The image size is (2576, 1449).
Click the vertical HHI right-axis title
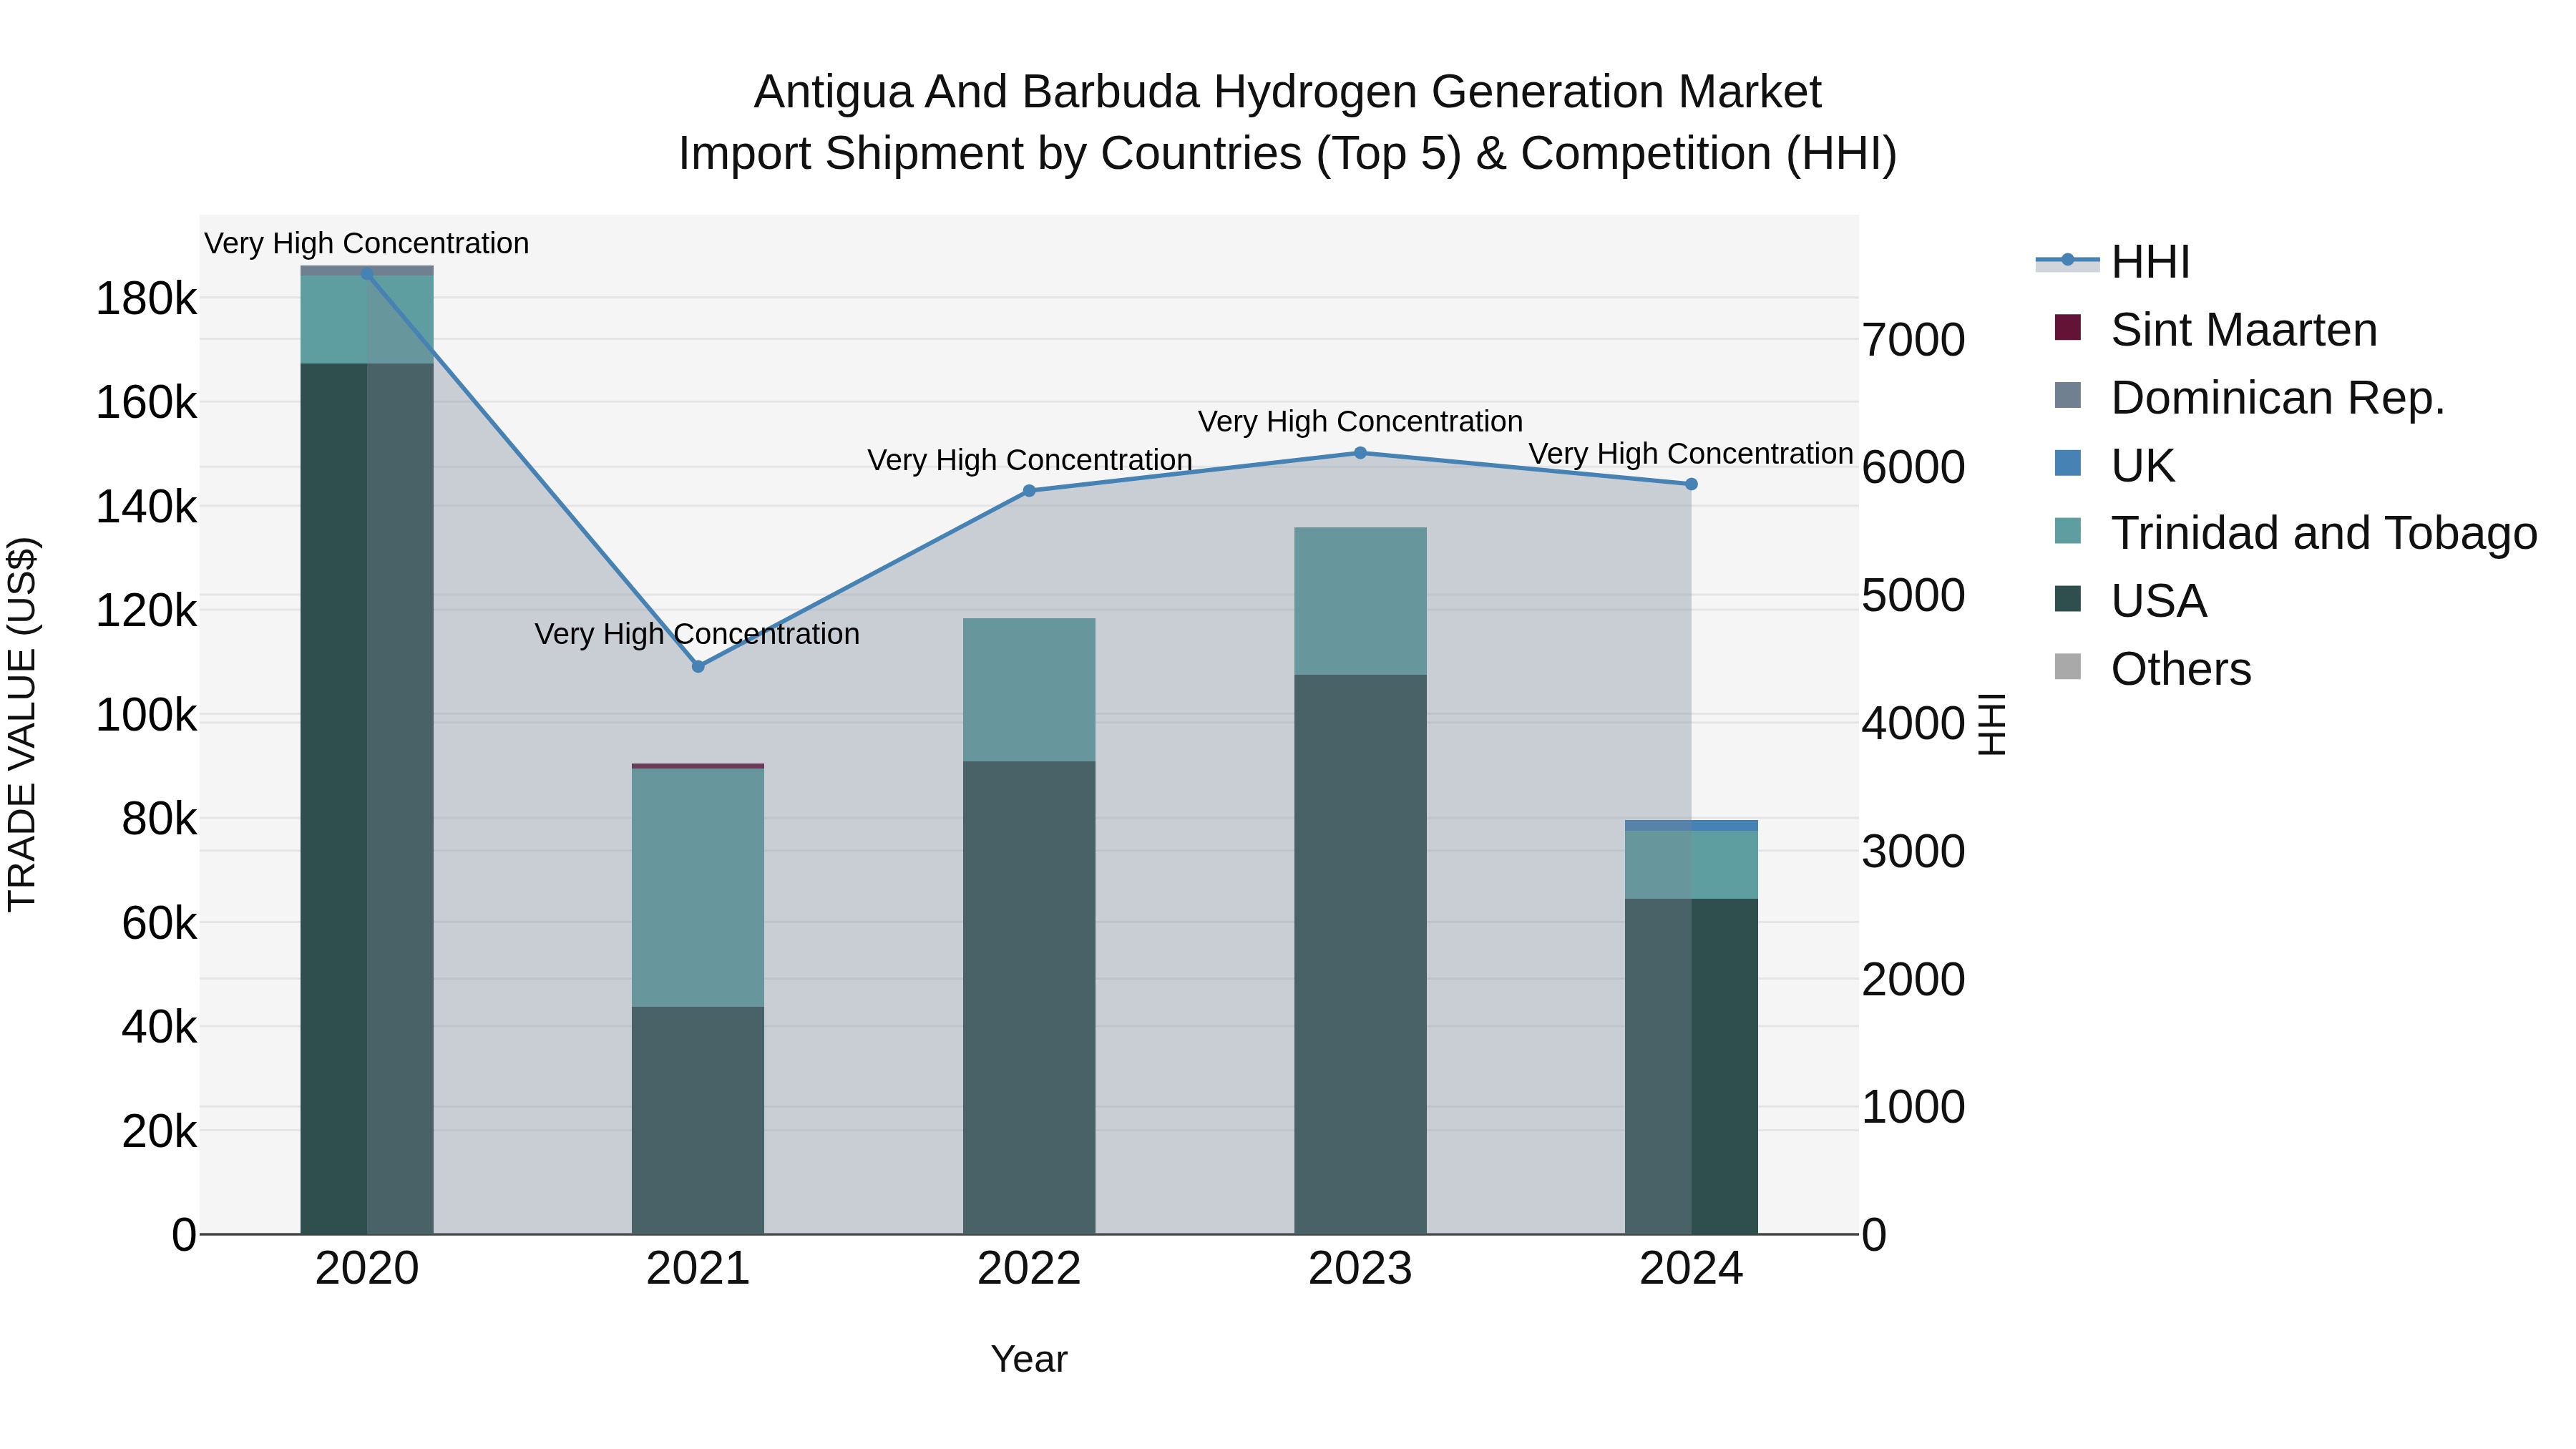coord(1992,724)
